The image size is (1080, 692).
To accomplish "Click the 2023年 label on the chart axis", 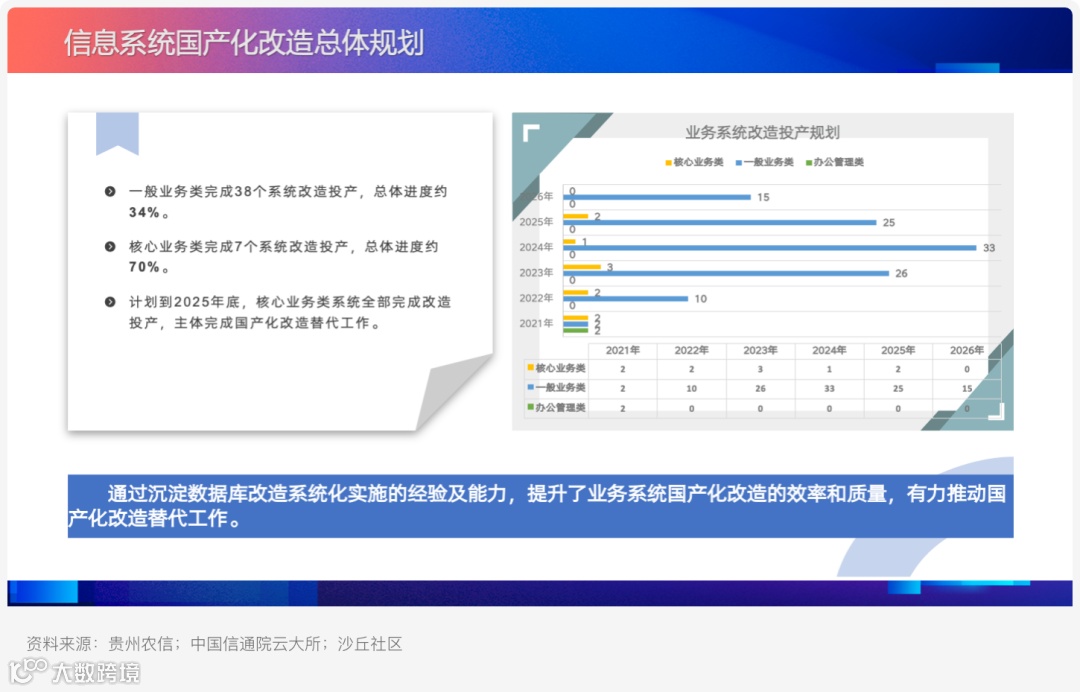I will (x=536, y=273).
